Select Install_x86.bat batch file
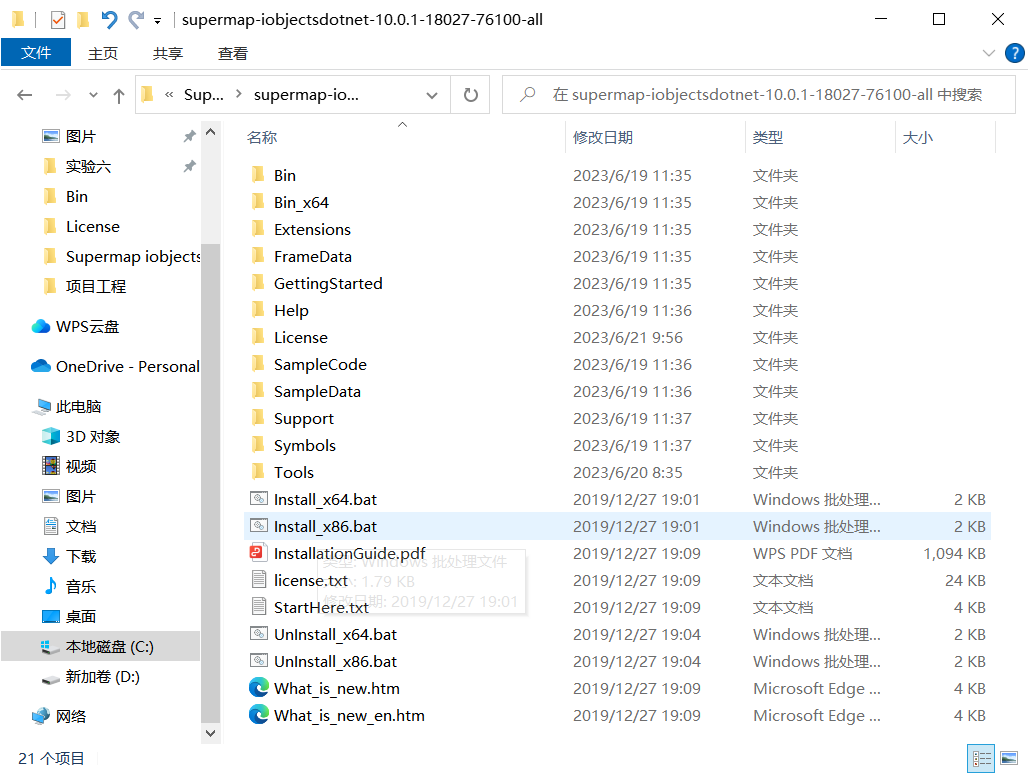The width and height of the screenshot is (1029, 774). (325, 526)
